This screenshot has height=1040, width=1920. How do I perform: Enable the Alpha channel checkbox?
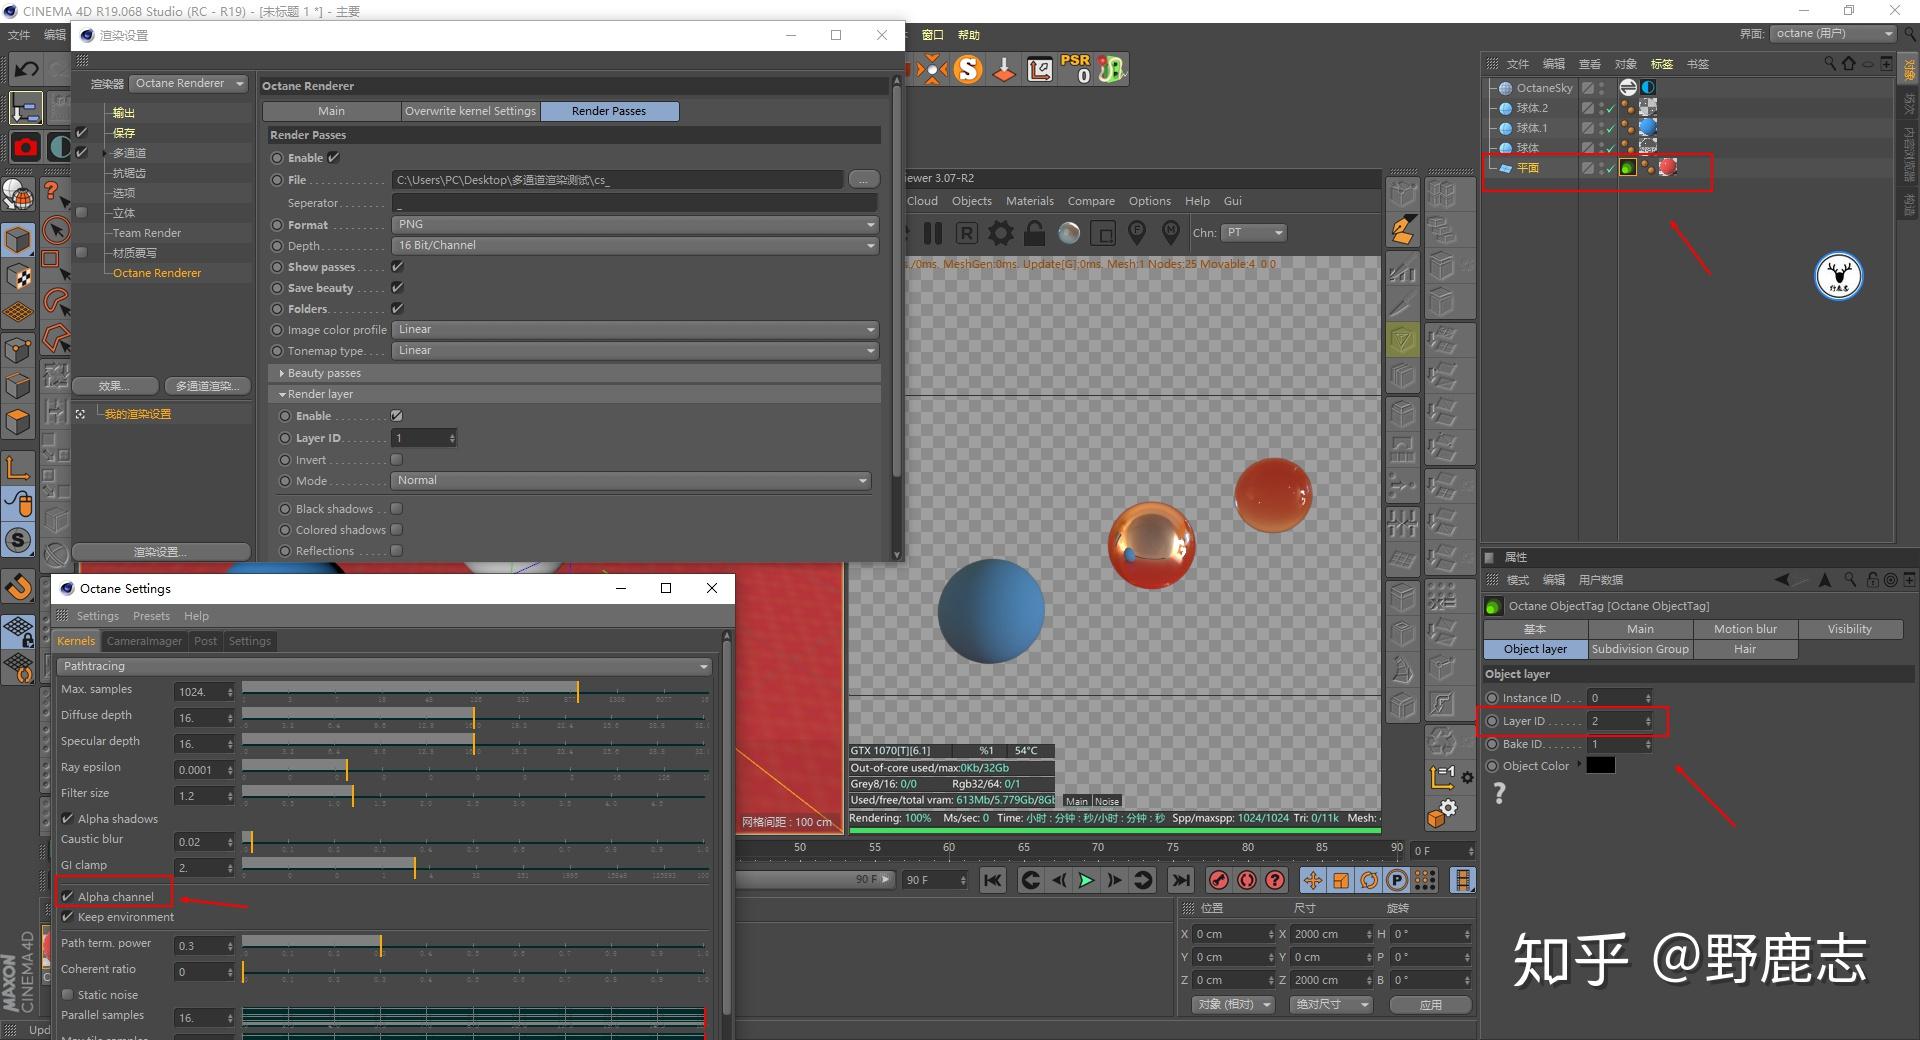tap(68, 897)
